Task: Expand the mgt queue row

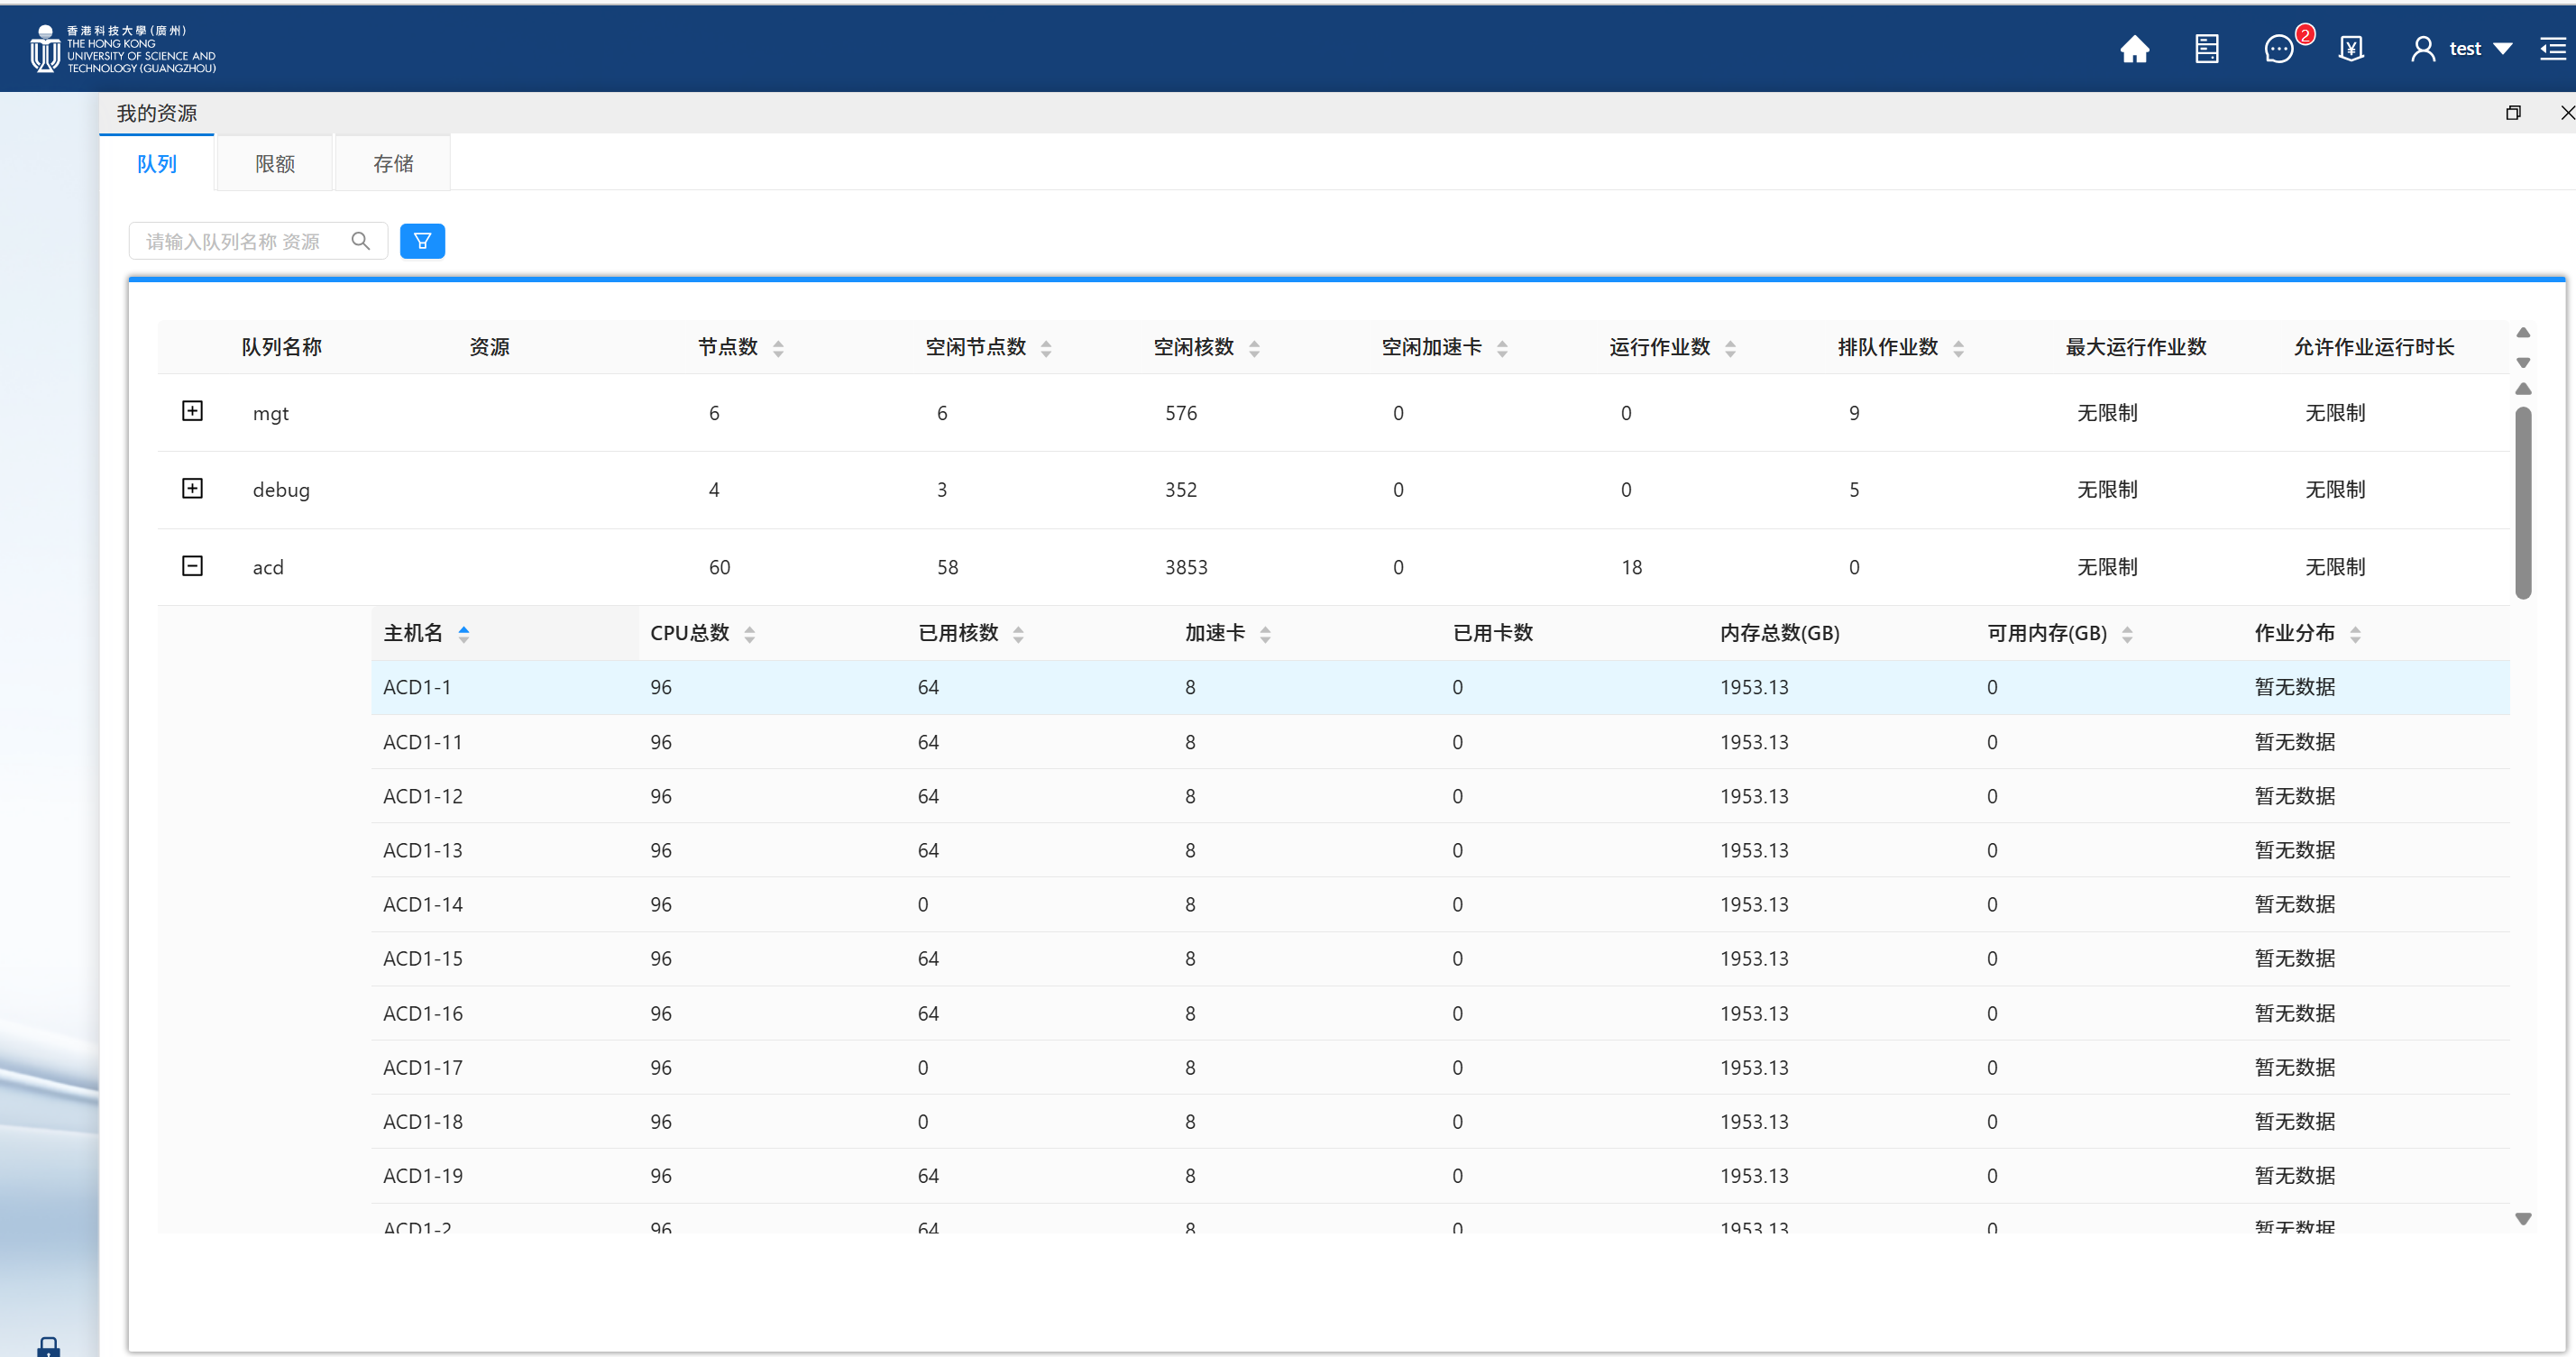Action: tap(192, 411)
